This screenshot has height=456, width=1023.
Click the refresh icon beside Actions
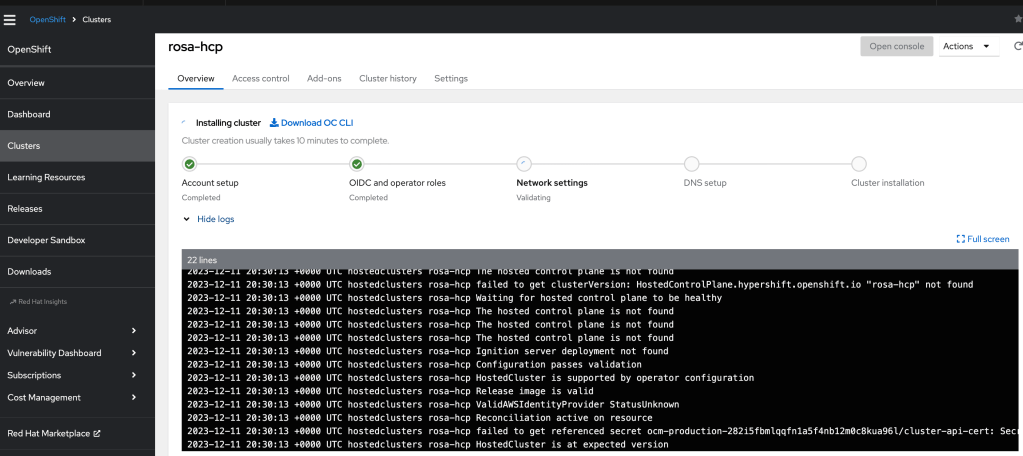tap(1017, 46)
